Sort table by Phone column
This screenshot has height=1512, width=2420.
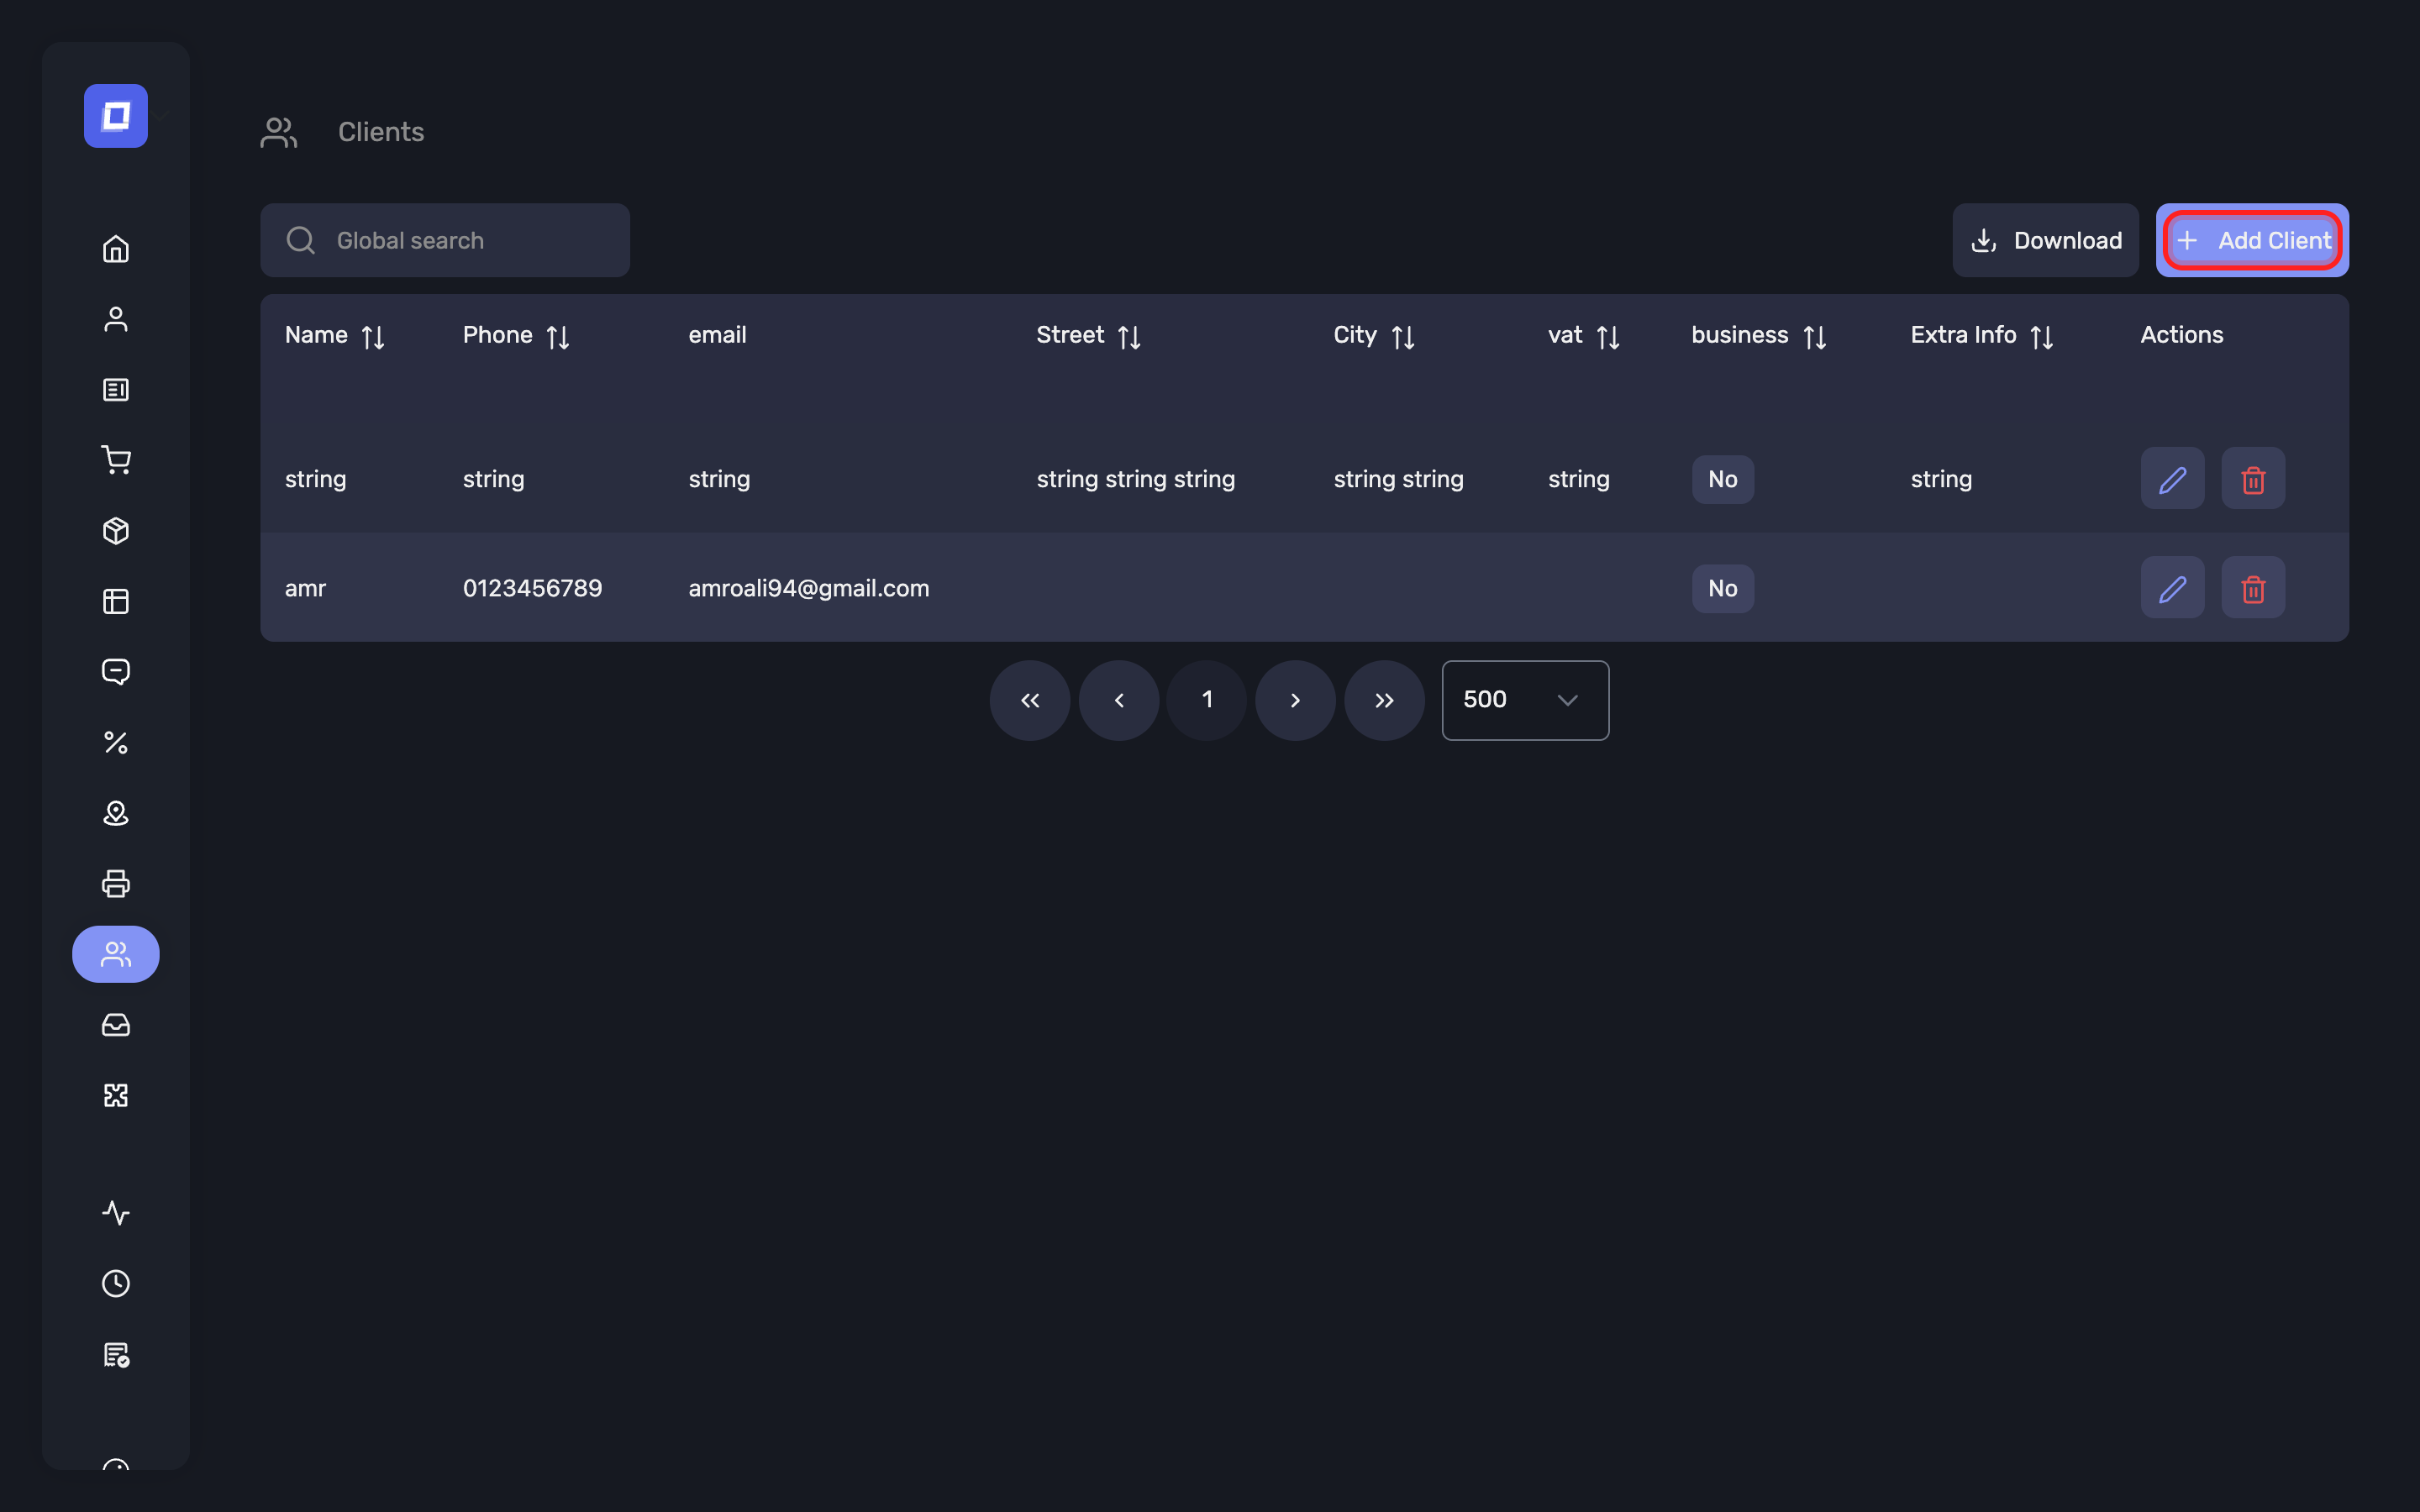(558, 337)
